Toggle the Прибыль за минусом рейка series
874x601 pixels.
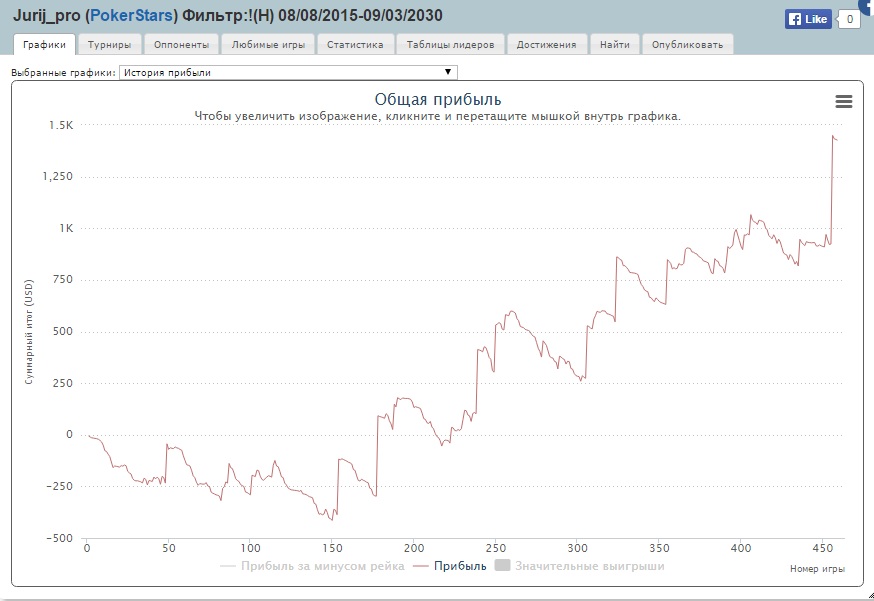pyautogui.click(x=312, y=566)
